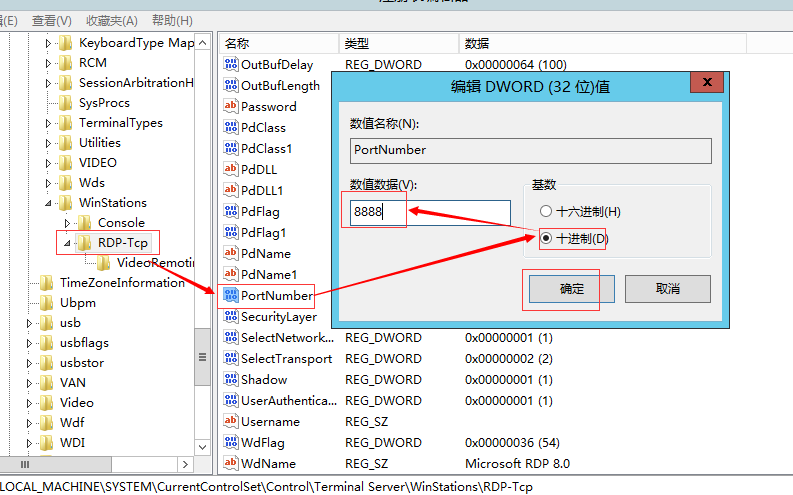
Task: Click tree pane scroll down arrow
Action: click(202, 447)
